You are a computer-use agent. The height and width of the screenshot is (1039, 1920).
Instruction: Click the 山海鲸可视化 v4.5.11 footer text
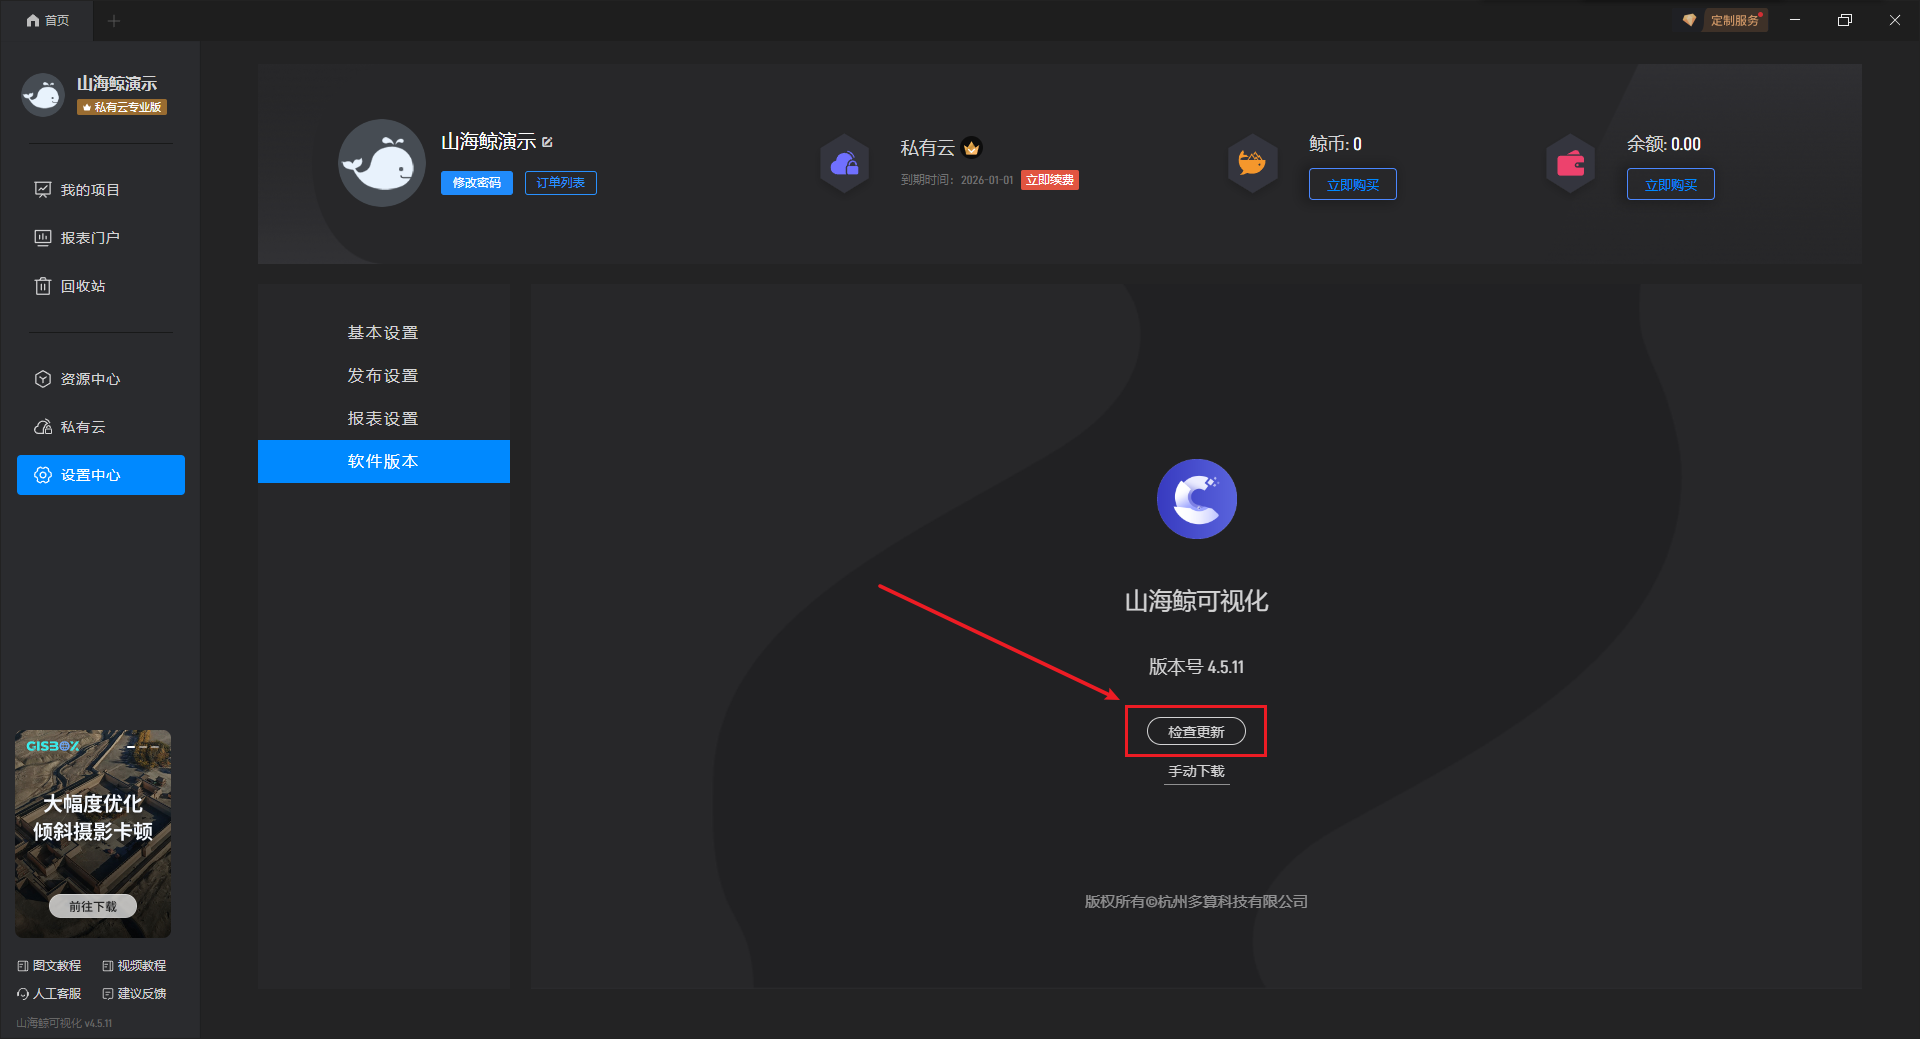[x=64, y=1023]
